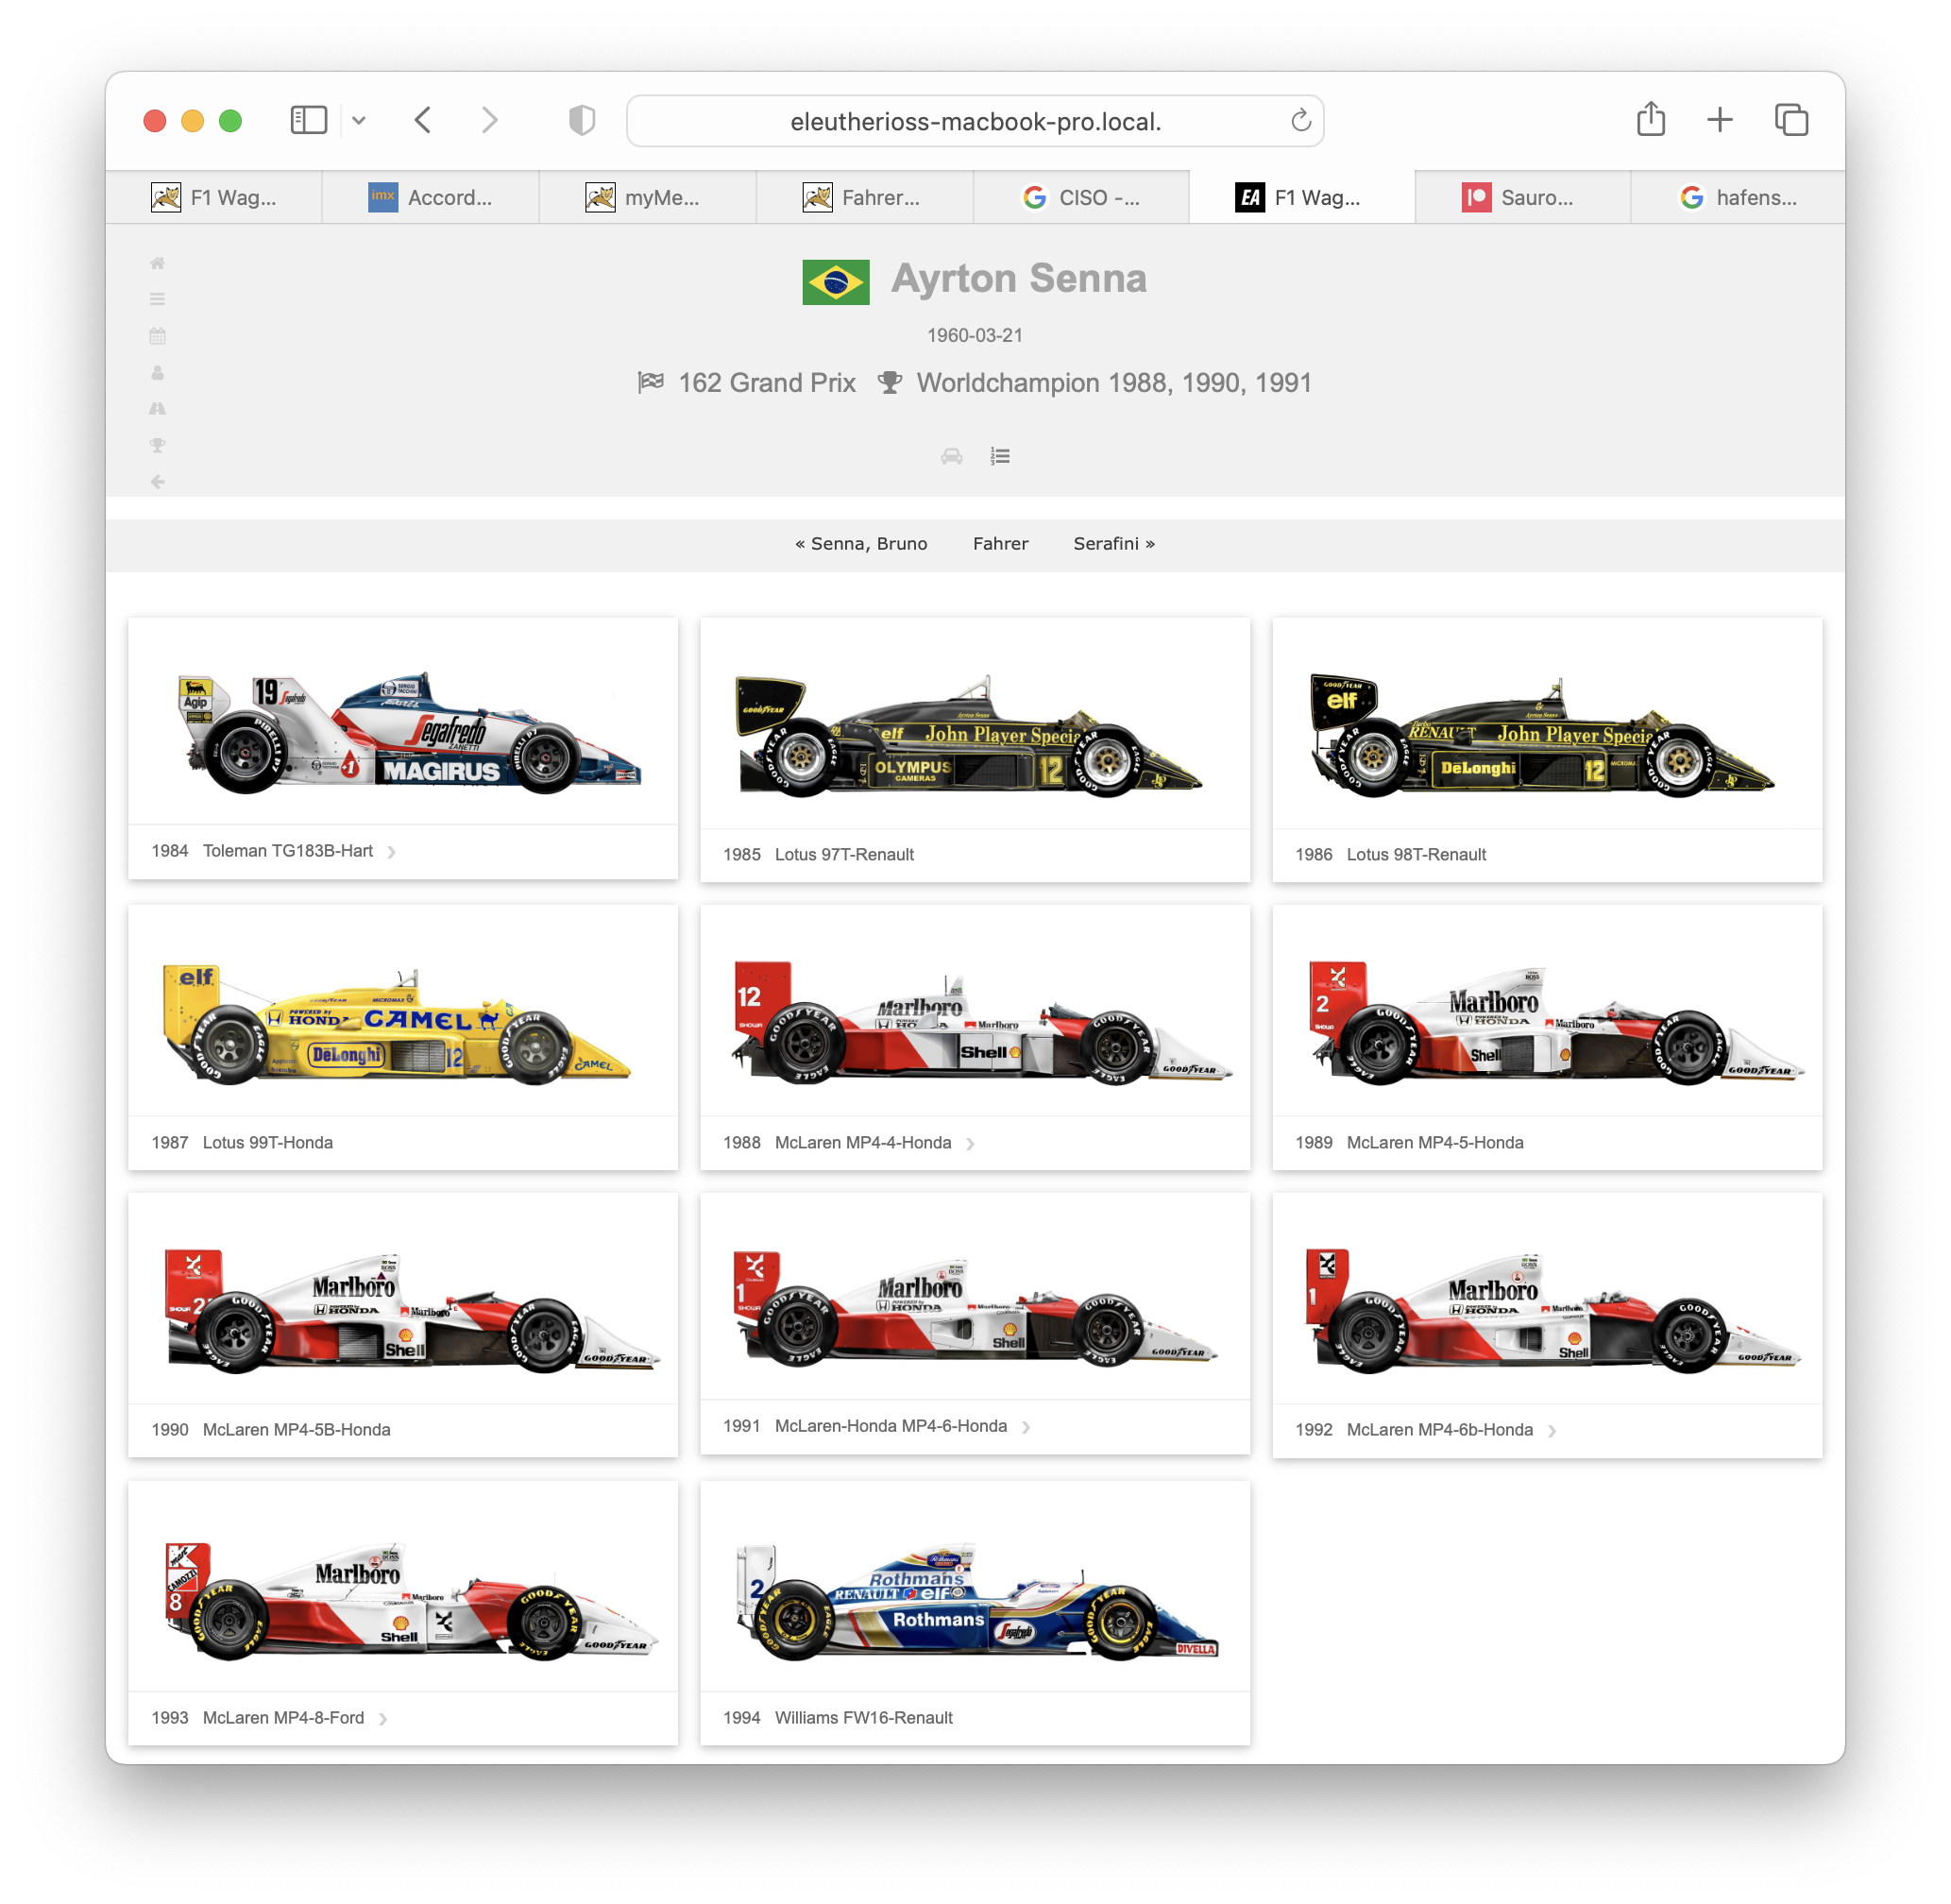The width and height of the screenshot is (1951, 1904).
Task: Open the sidebar dropdown chevron in toolbar
Action: point(359,121)
